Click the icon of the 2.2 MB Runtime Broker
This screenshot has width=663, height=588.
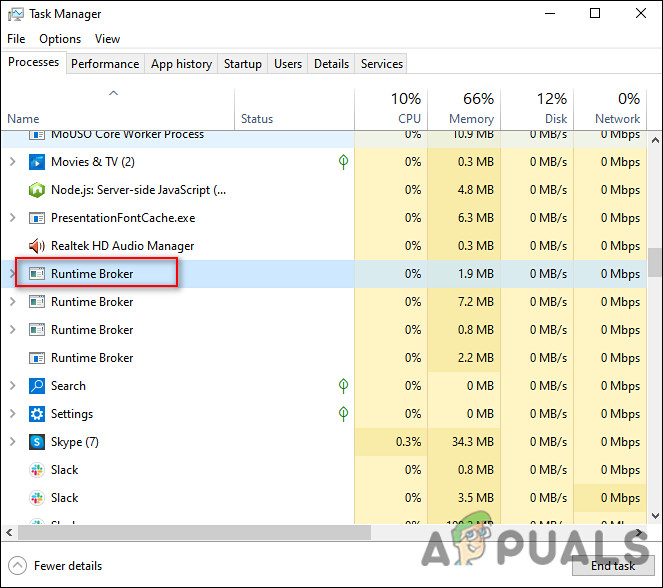37,358
